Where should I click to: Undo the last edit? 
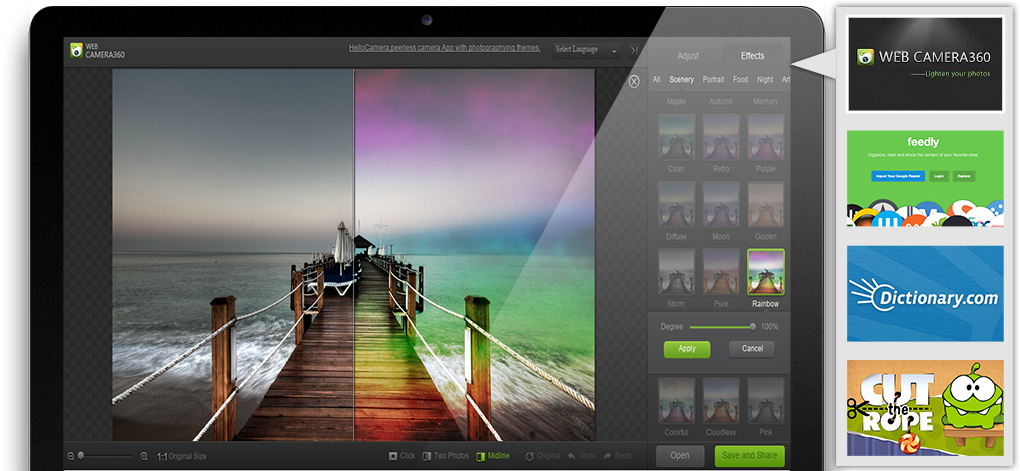coord(580,456)
